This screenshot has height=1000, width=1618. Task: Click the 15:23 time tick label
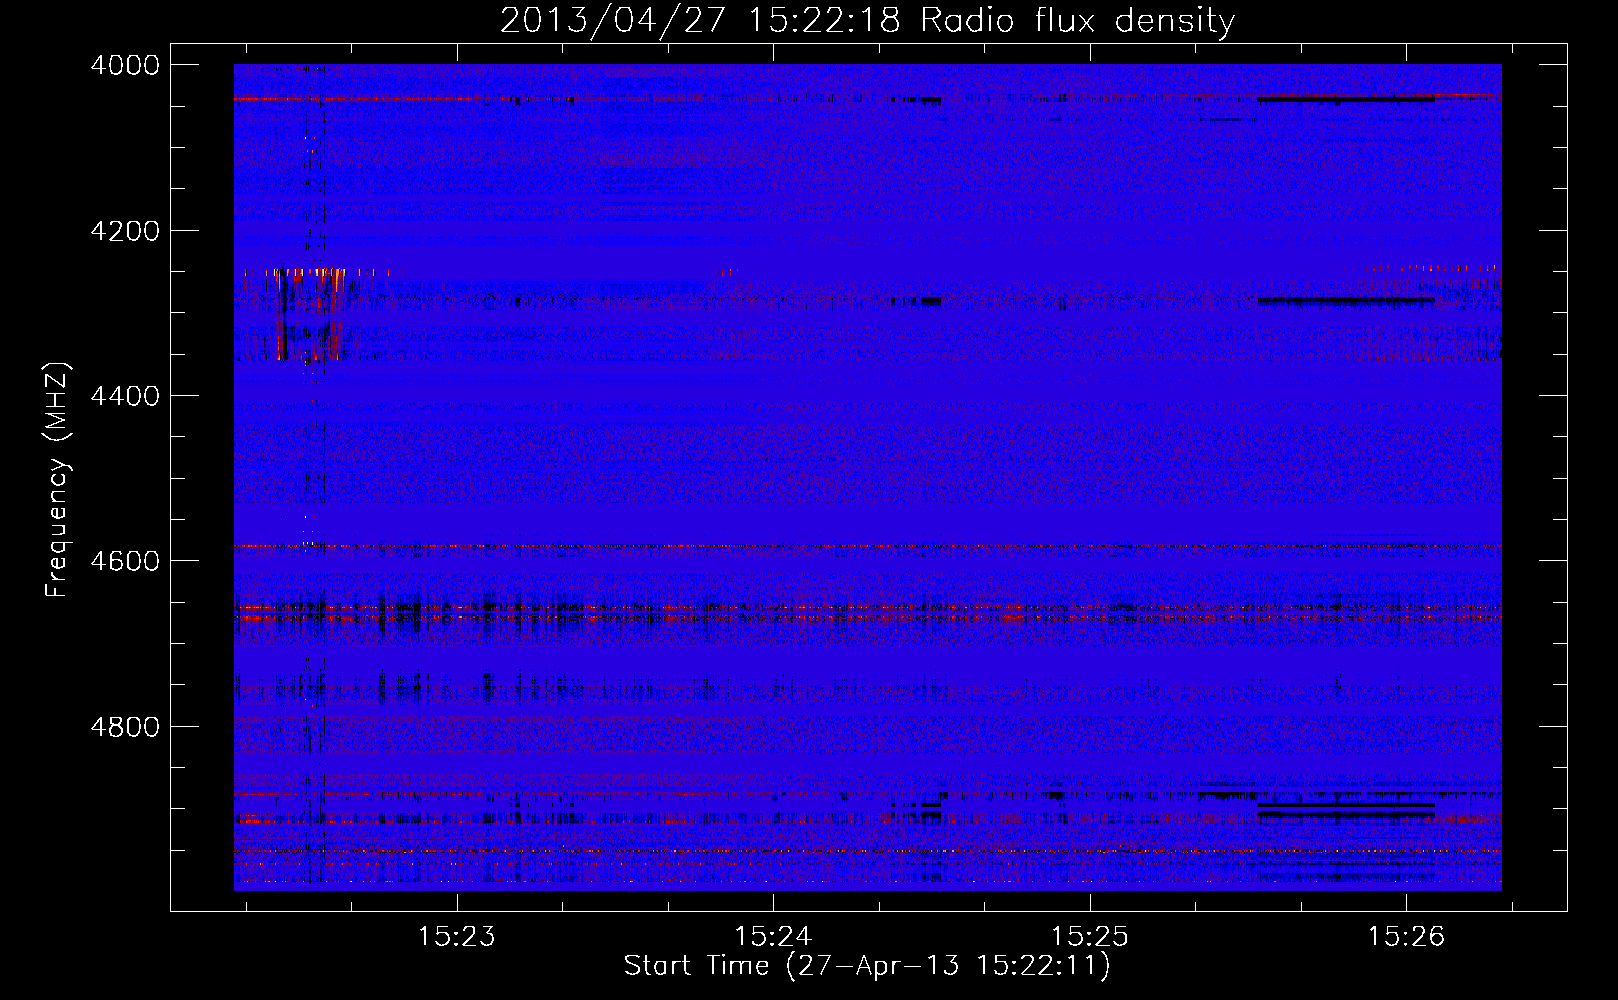point(457,937)
